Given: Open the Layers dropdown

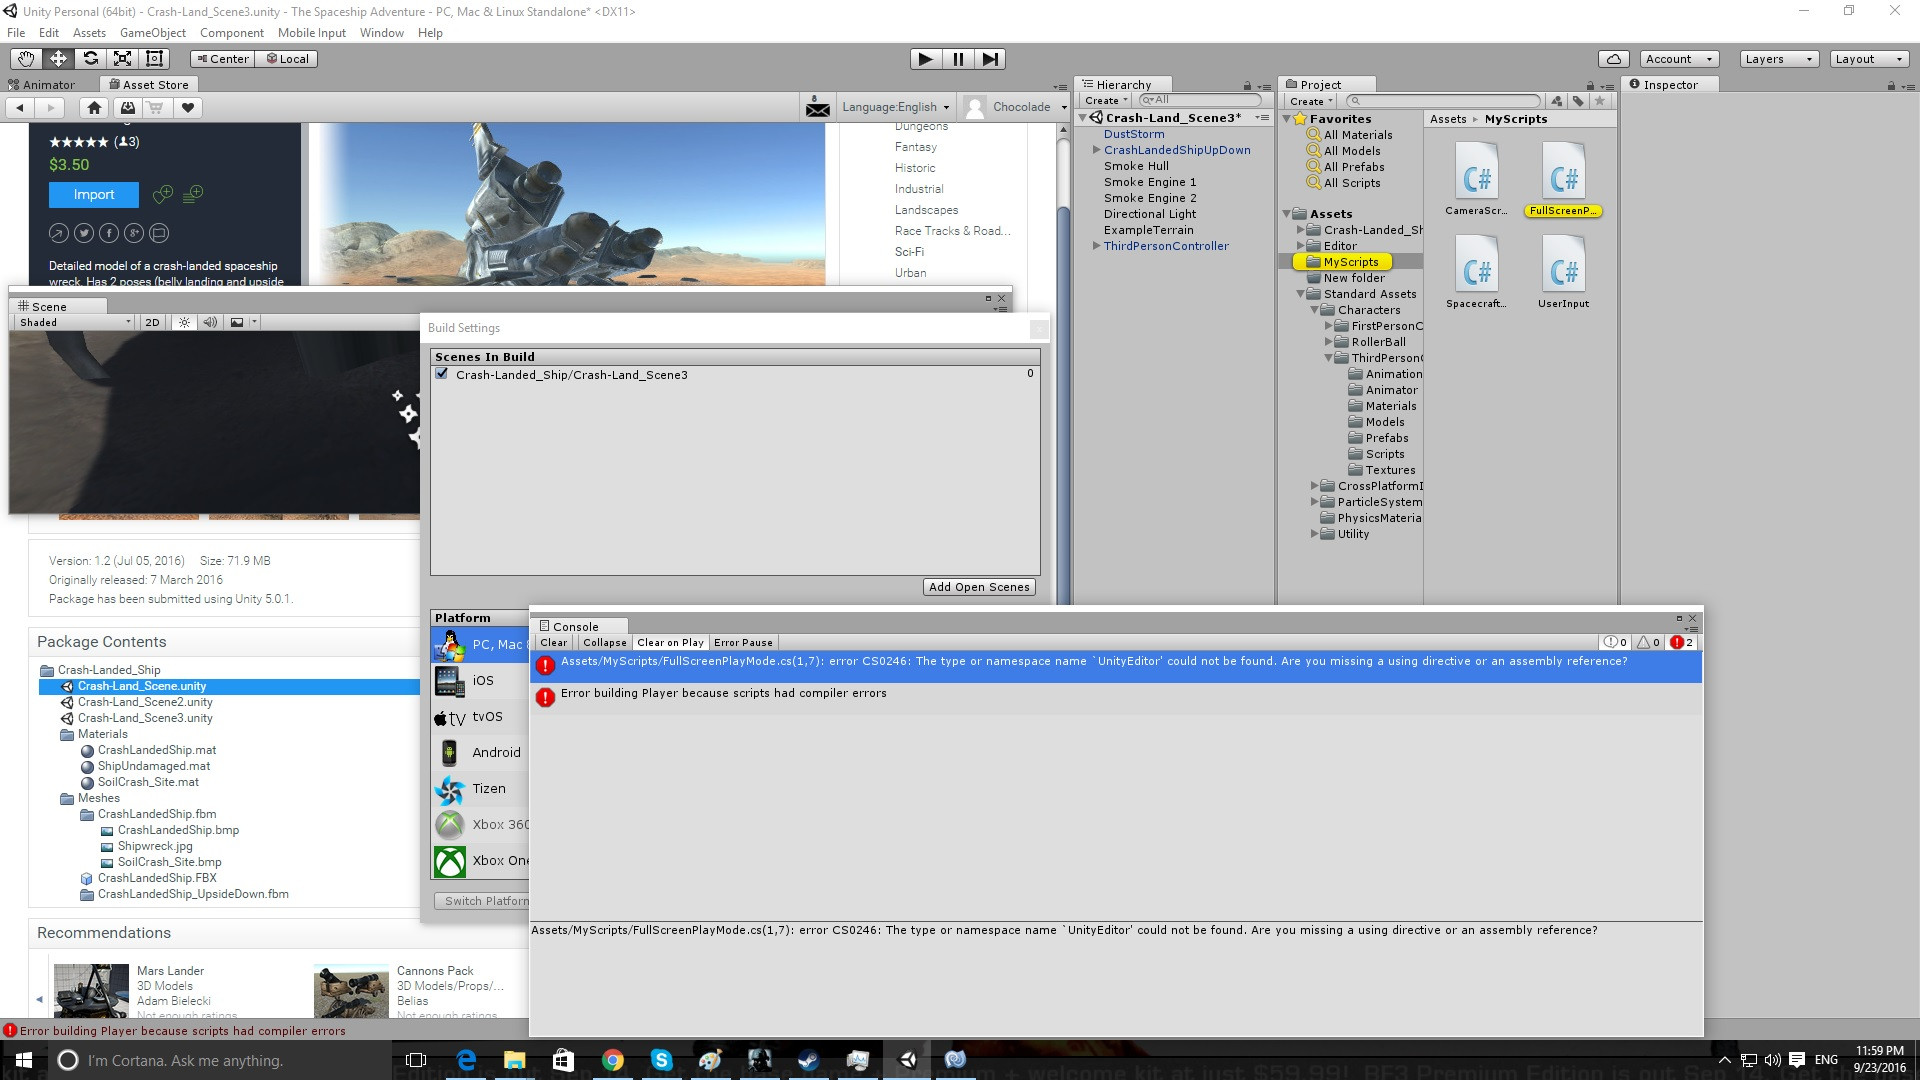Looking at the screenshot, I should (x=1778, y=59).
